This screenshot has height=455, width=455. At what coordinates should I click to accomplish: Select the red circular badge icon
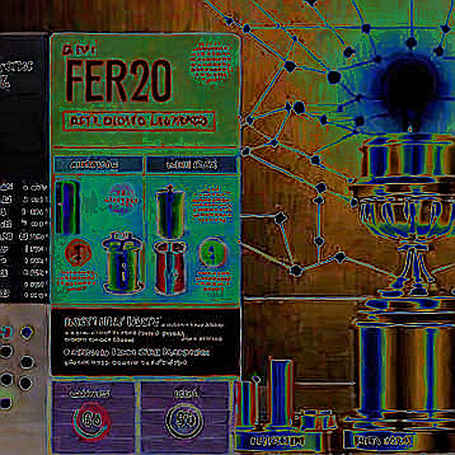point(78,252)
